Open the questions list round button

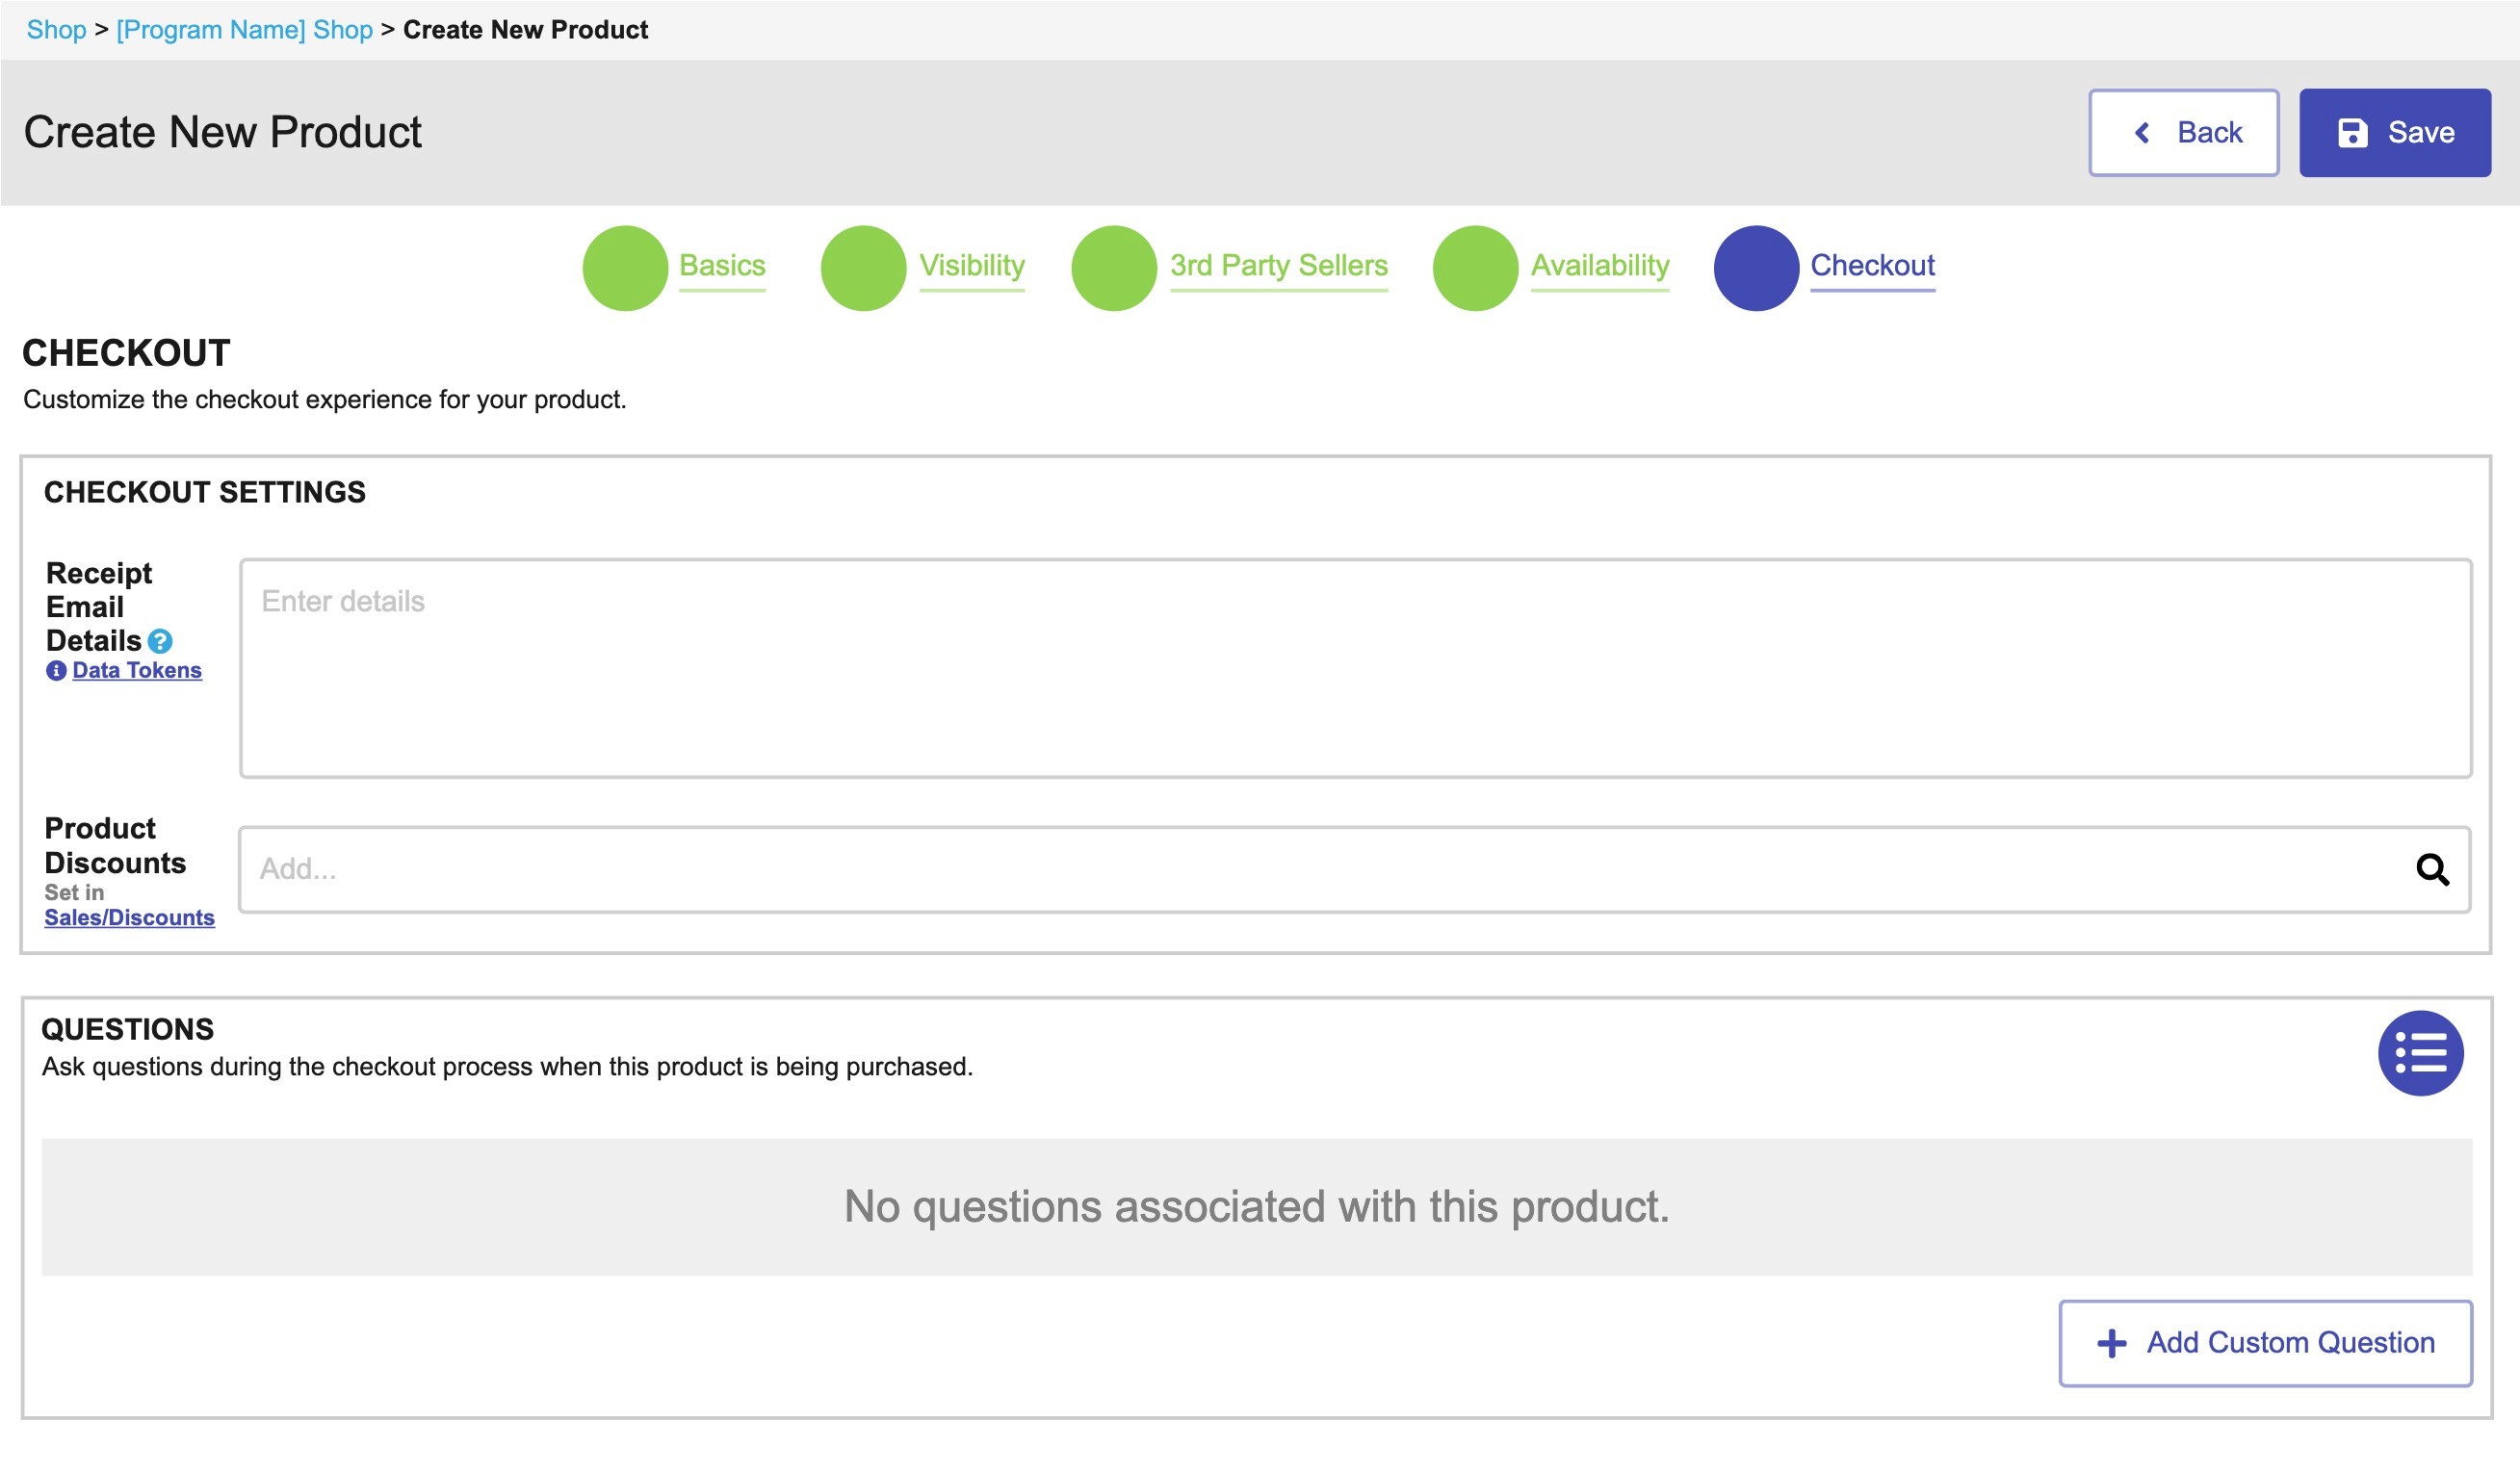2420,1053
